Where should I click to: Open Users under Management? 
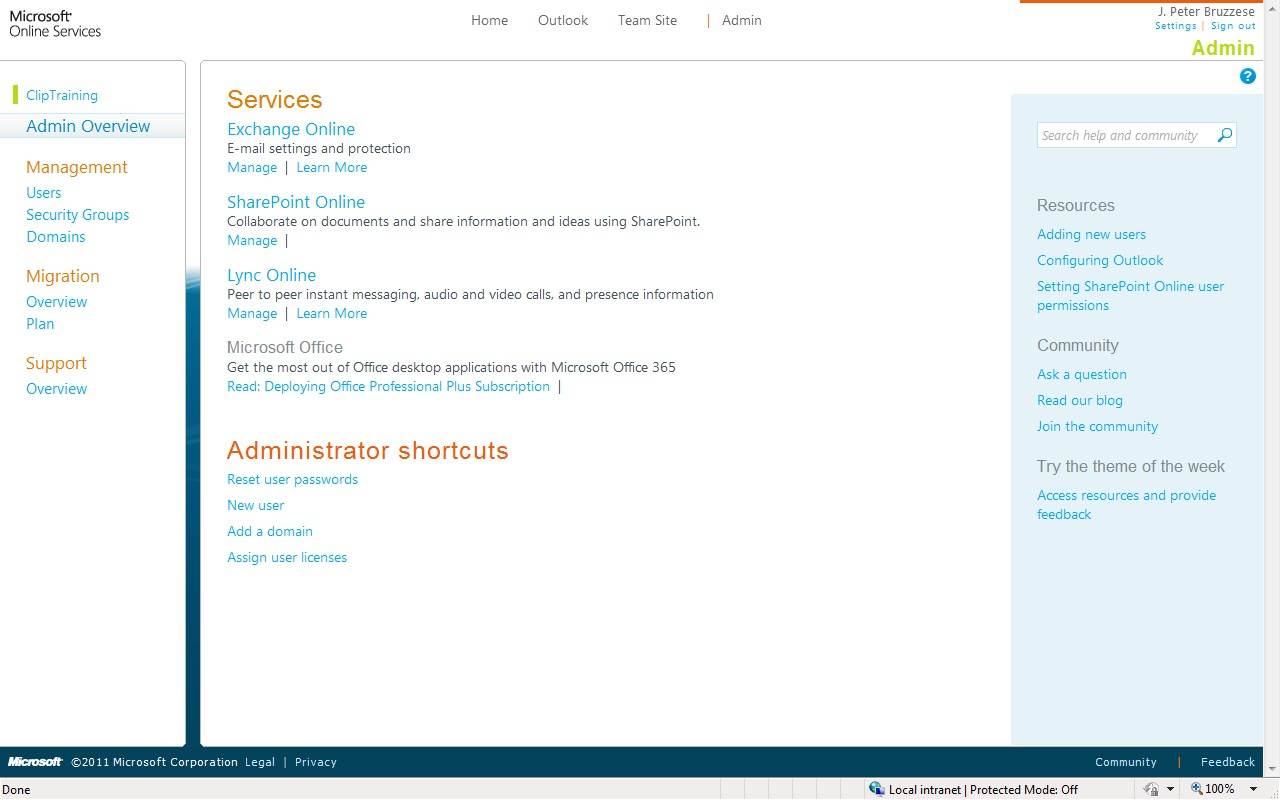click(x=43, y=193)
